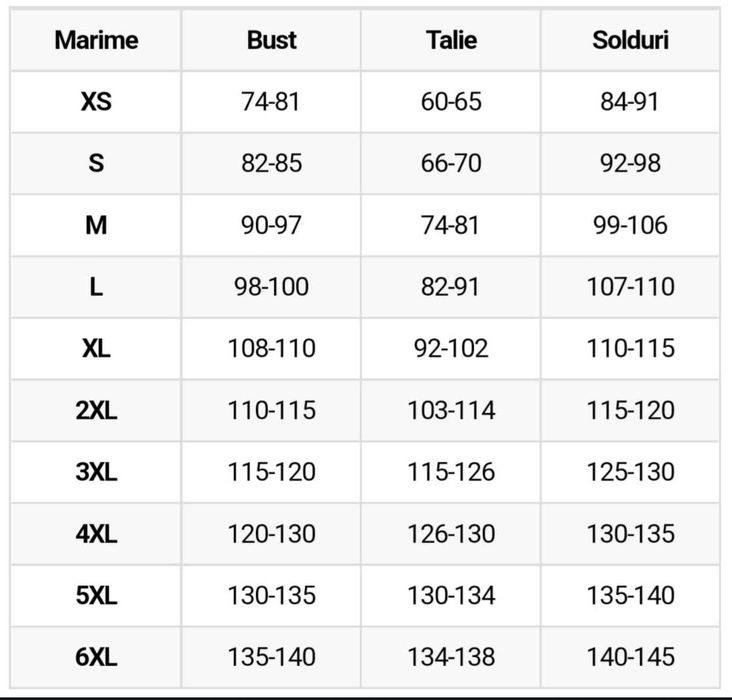Click the 66-70 waist value for S
This screenshot has height=700, width=732.
[451, 164]
